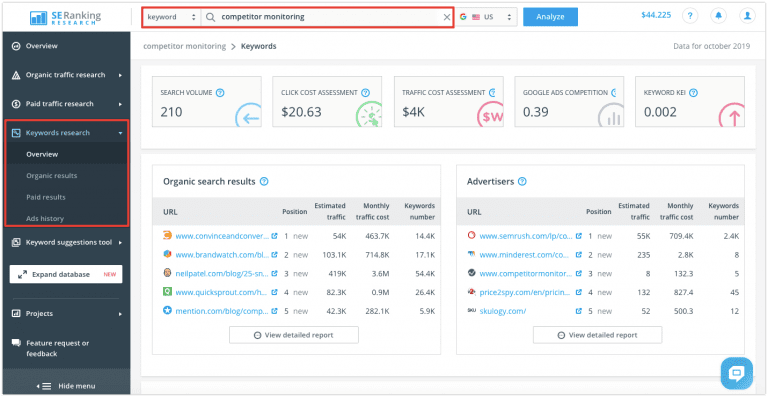Open external link icon for neilpatel.com row
Image resolution: width=768 pixels, height=397 pixels.
tap(274, 273)
